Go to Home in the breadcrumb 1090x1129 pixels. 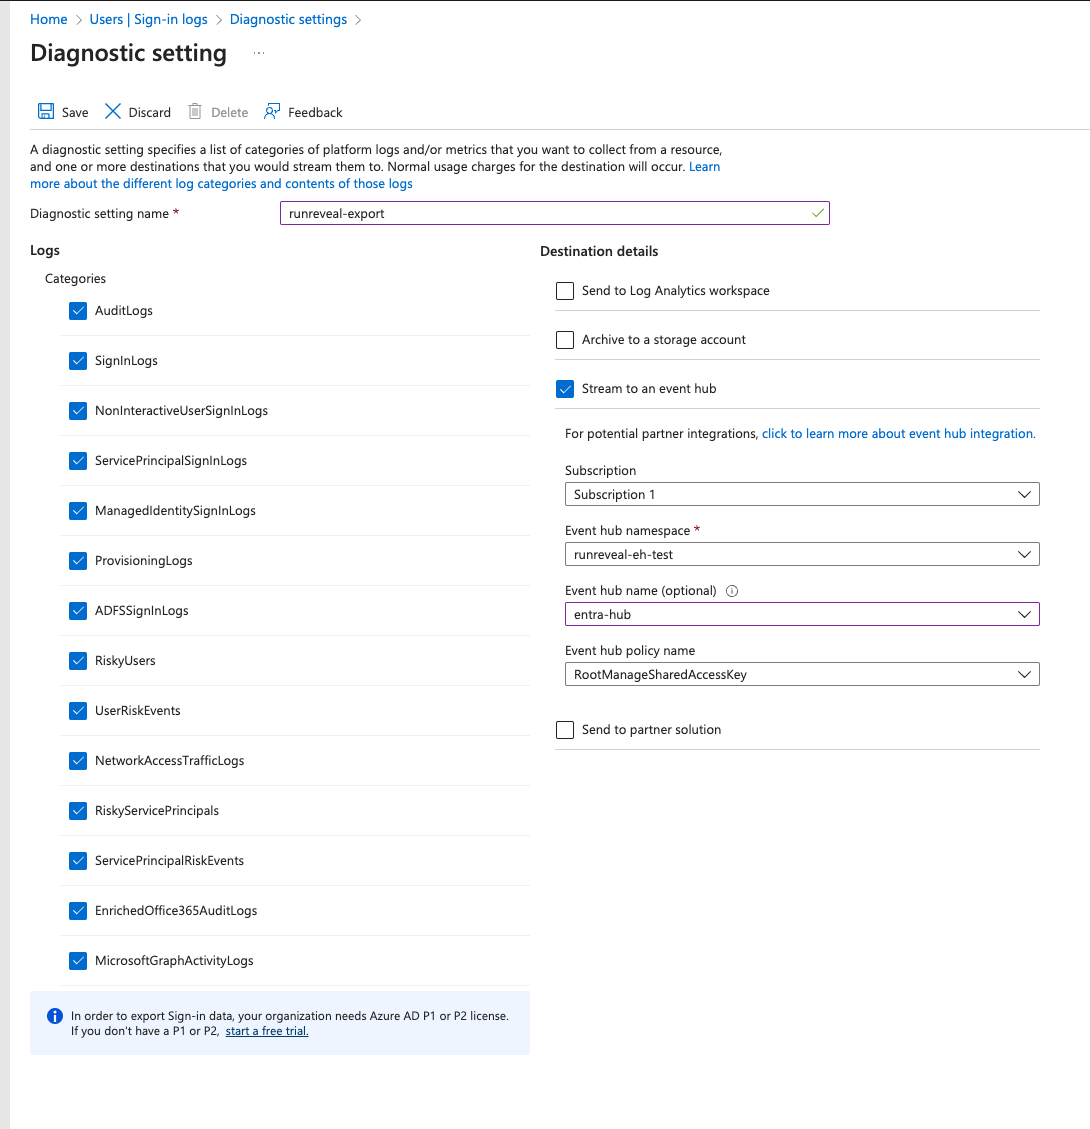pos(49,19)
